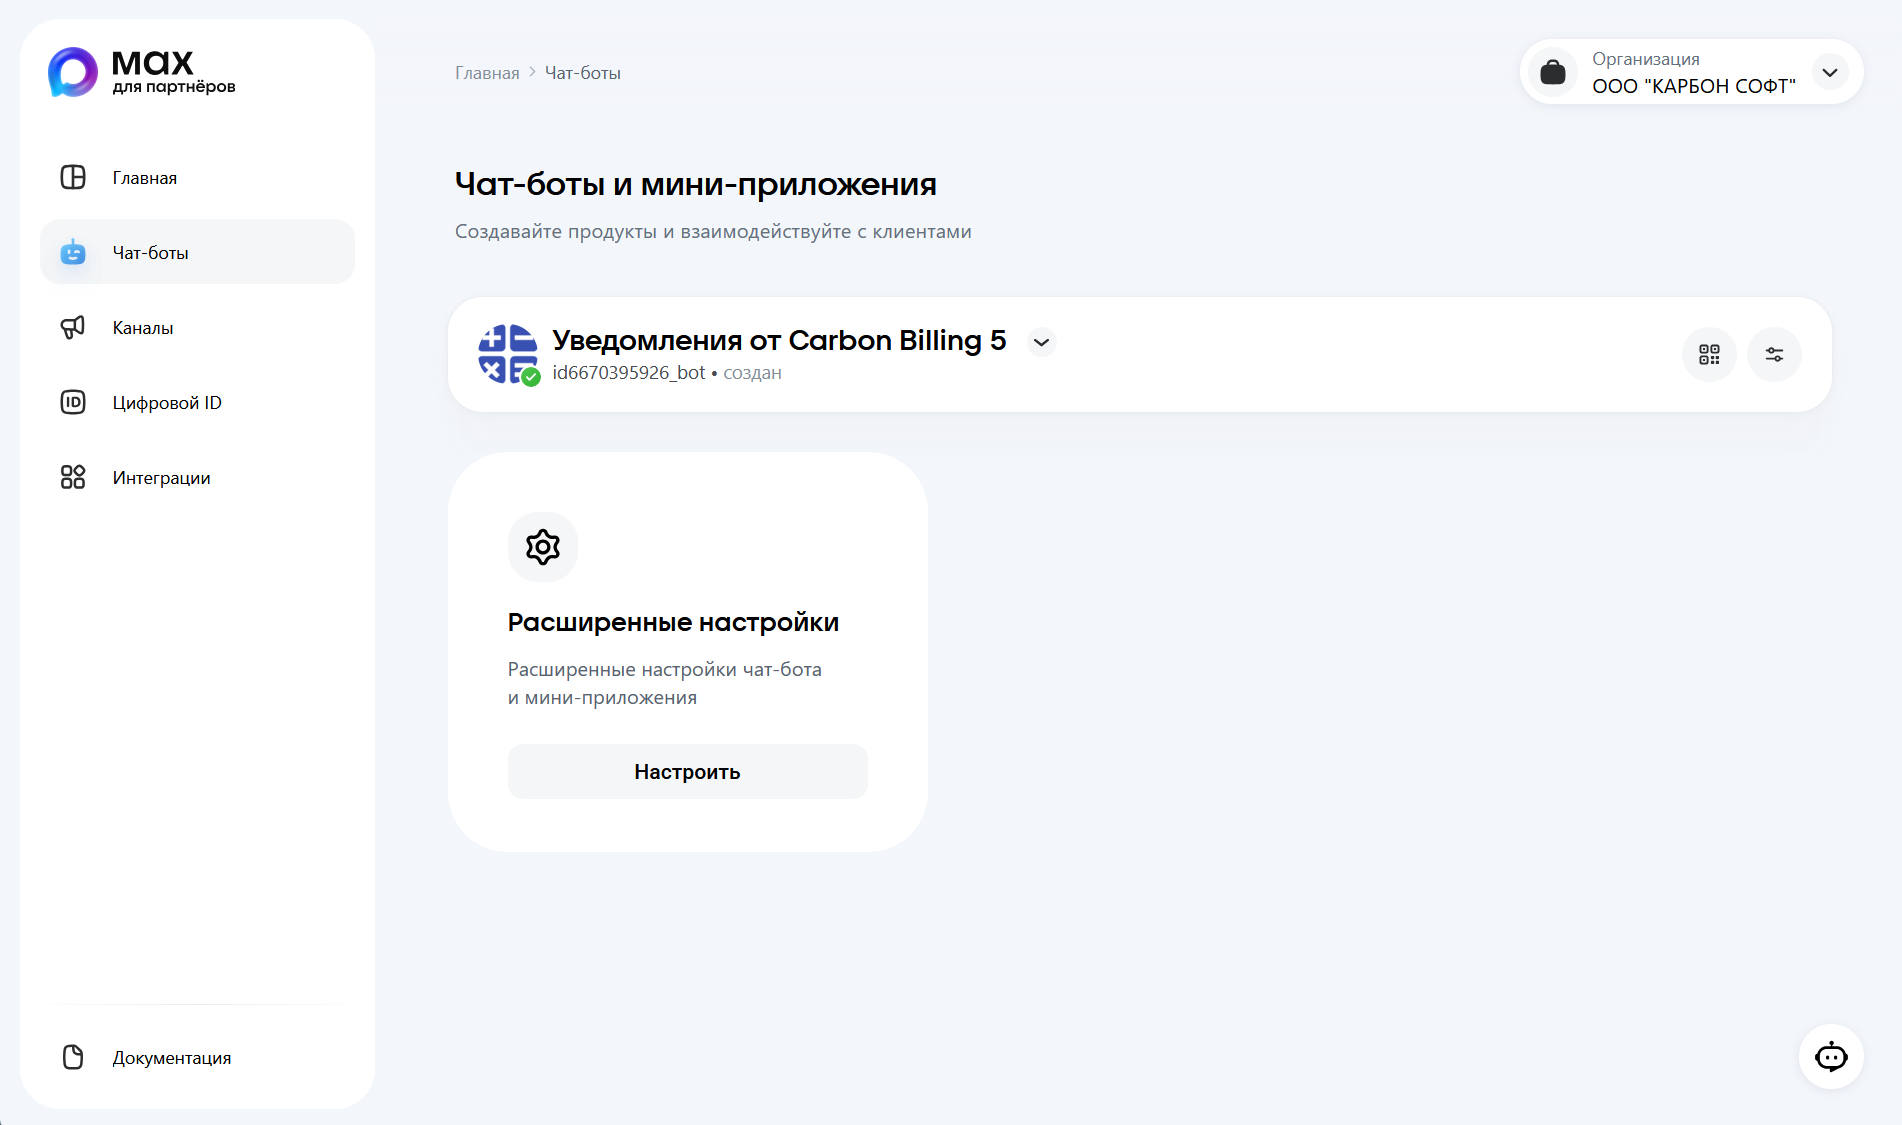Click the gear icon on settings card
Screen dimensions: 1902x1125
(543, 547)
